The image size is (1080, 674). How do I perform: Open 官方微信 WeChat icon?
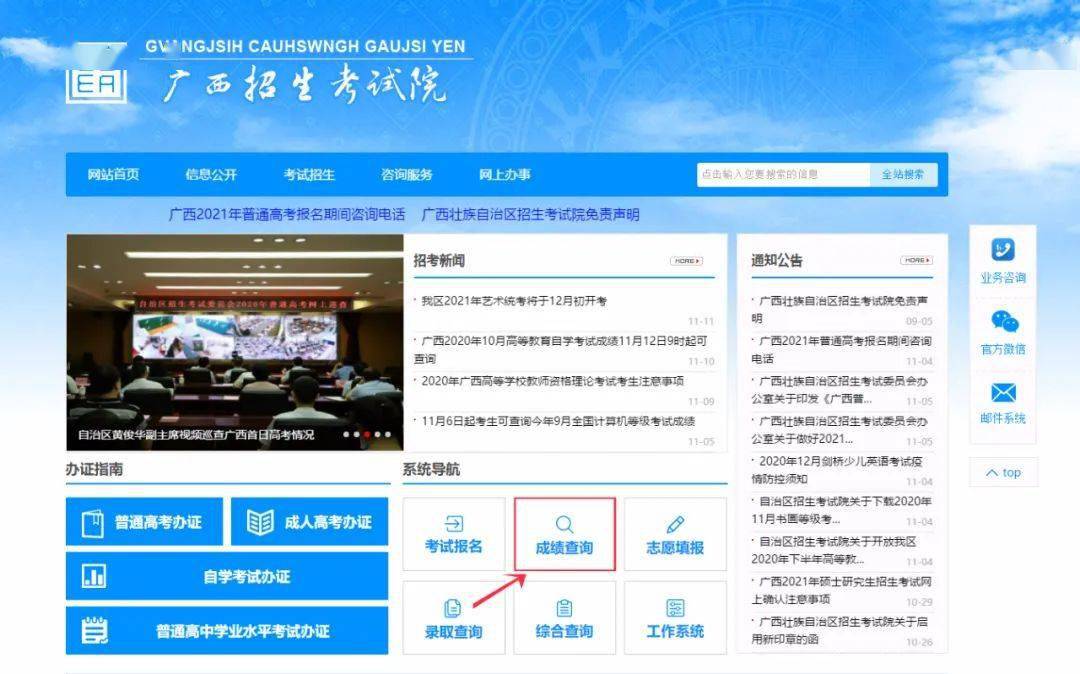click(1002, 322)
